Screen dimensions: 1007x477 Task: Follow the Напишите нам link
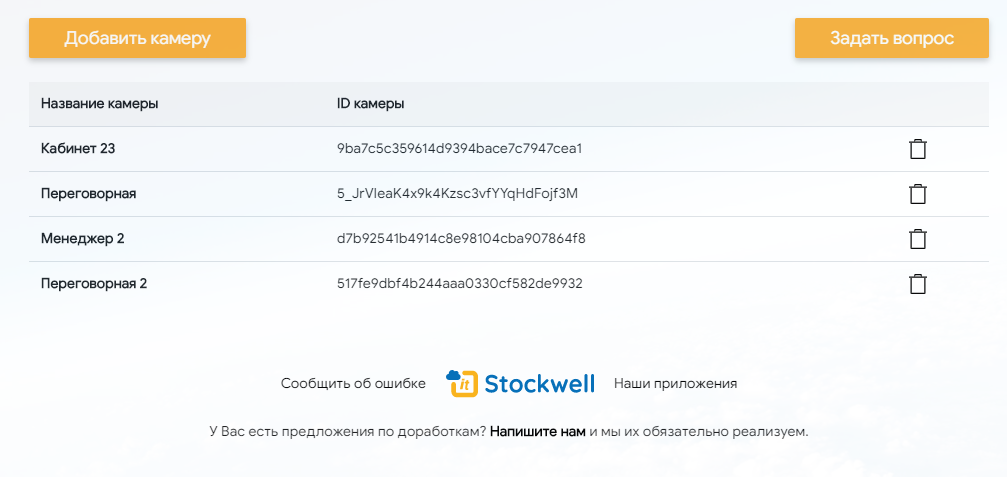pyautogui.click(x=537, y=432)
